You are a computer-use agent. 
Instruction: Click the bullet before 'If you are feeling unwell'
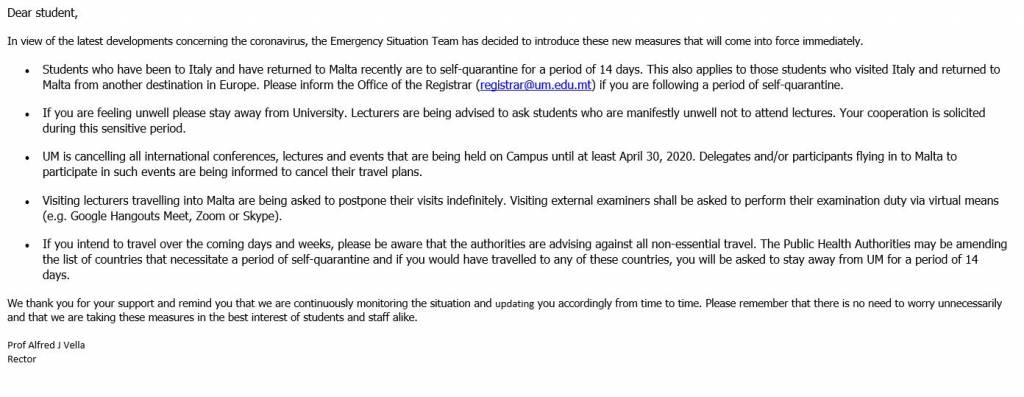pos(27,114)
